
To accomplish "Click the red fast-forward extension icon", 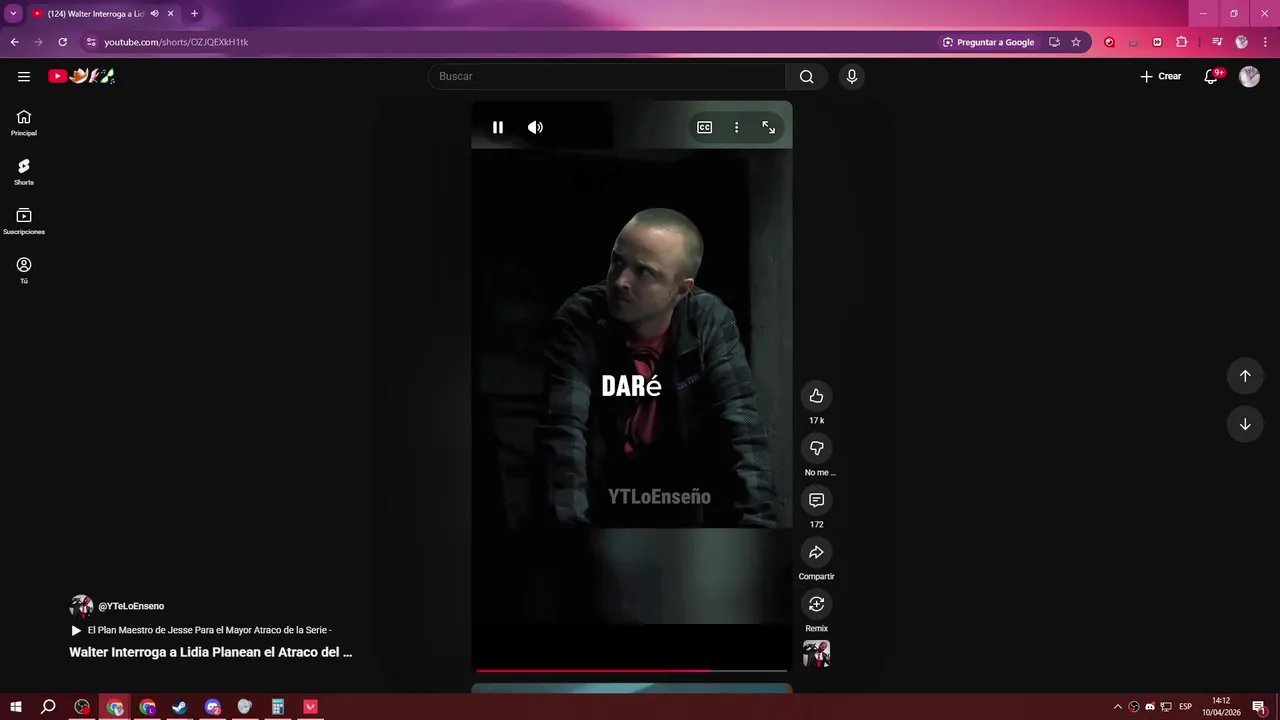I will (1157, 42).
